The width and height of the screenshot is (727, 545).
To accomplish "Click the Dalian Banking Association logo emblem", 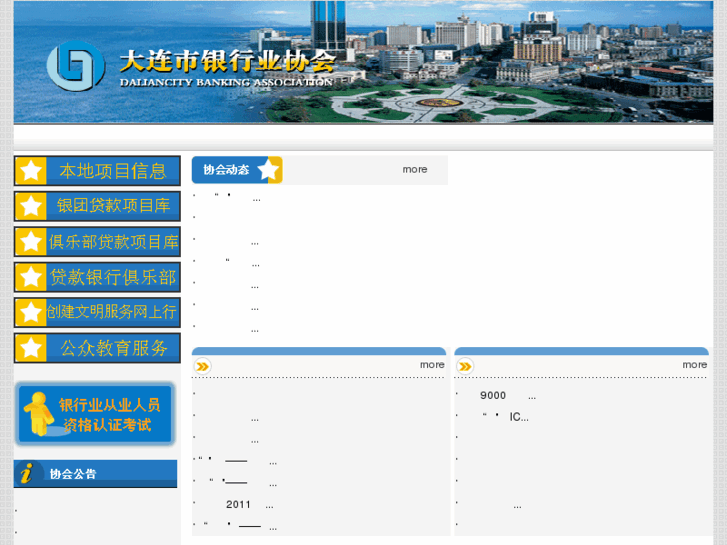I will [76, 66].
